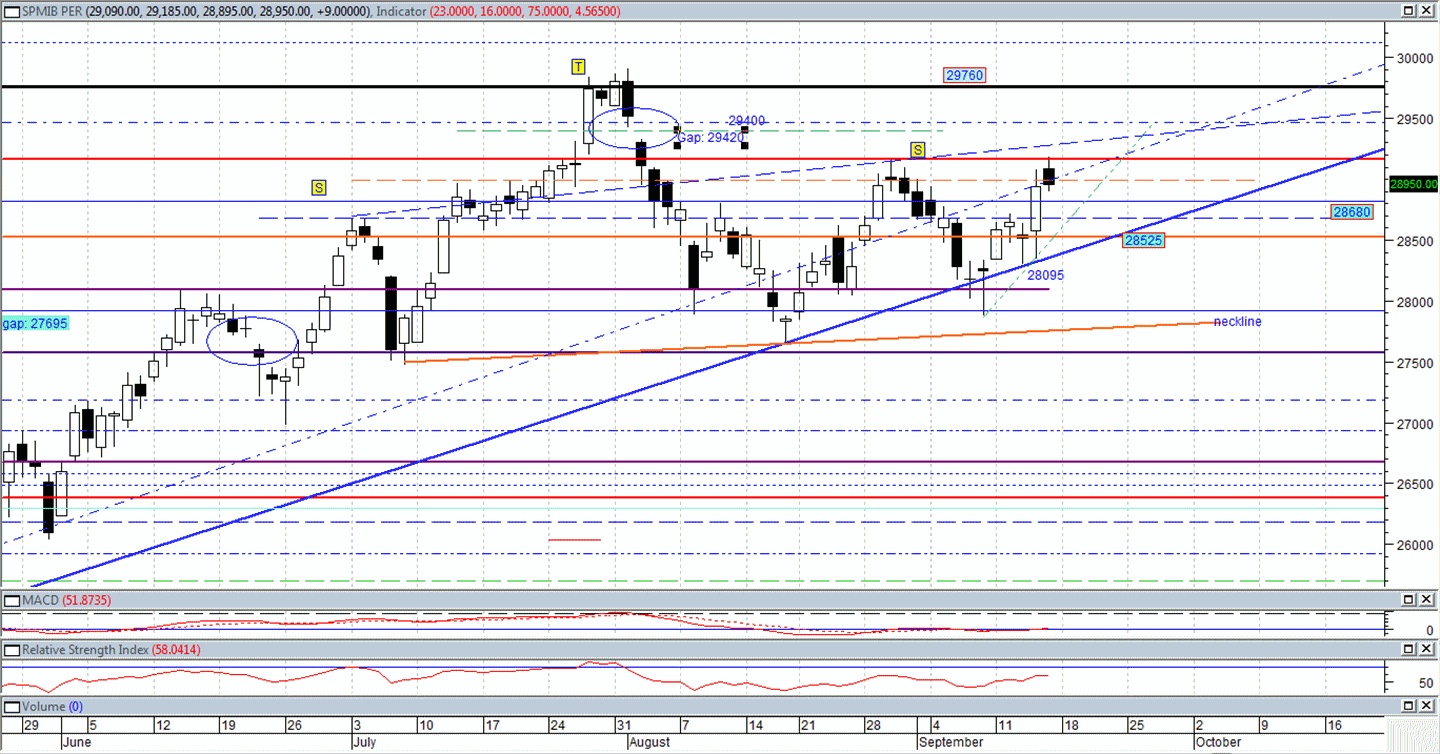Click the 16 date label on time axis

[x=1334, y=726]
